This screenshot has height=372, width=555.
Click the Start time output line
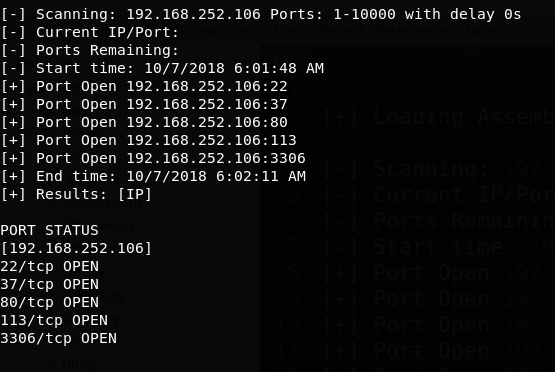pyautogui.click(x=162, y=68)
